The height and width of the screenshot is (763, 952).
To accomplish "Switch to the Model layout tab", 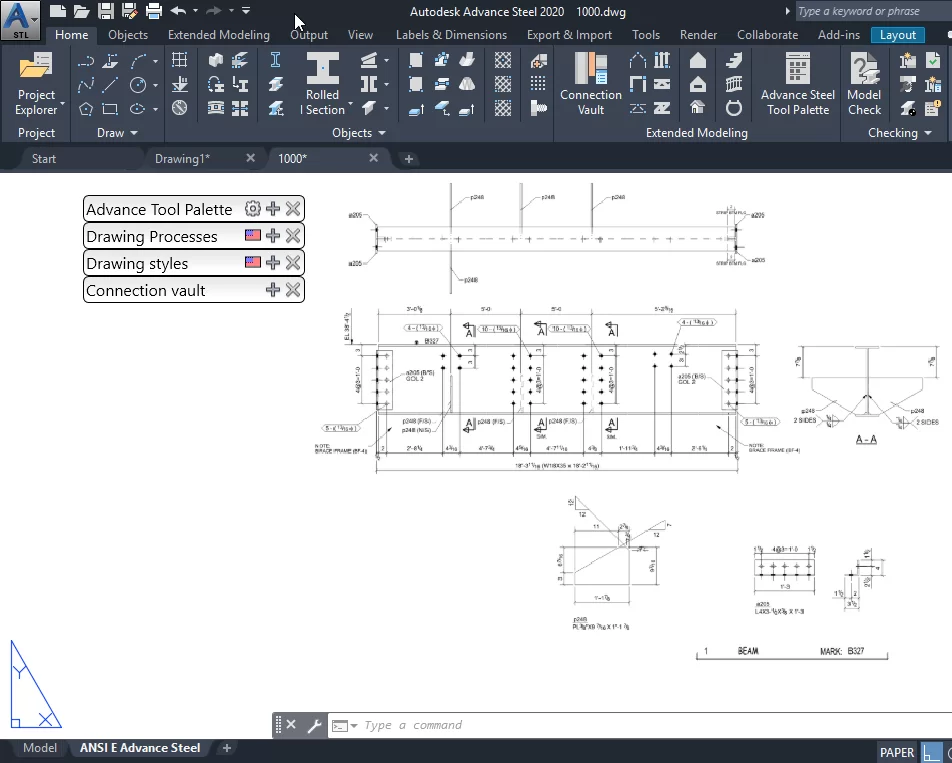I will coord(40,748).
